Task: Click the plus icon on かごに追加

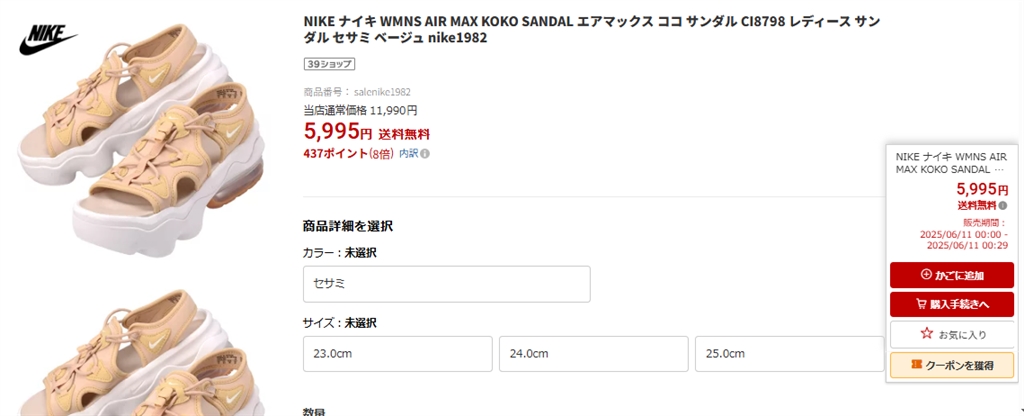Action: click(925, 274)
